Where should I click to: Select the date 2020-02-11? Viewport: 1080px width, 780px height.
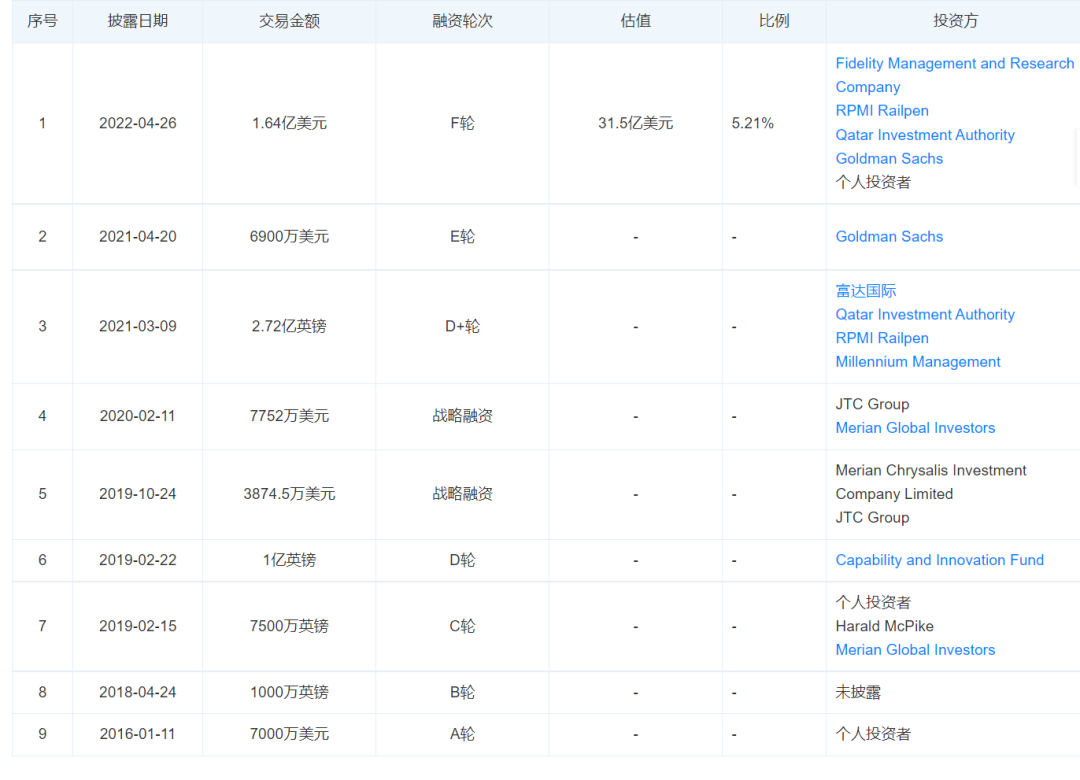click(138, 416)
